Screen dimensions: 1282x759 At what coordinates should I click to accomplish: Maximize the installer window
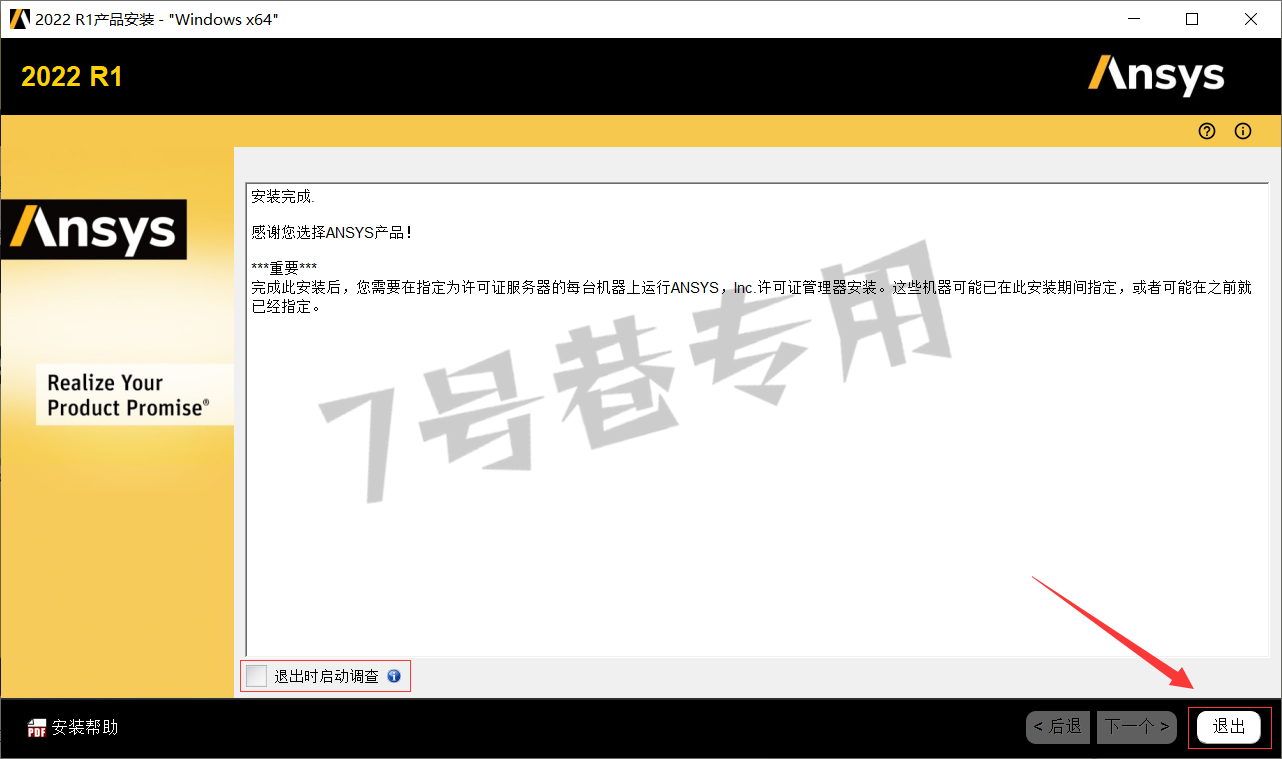coord(1192,19)
